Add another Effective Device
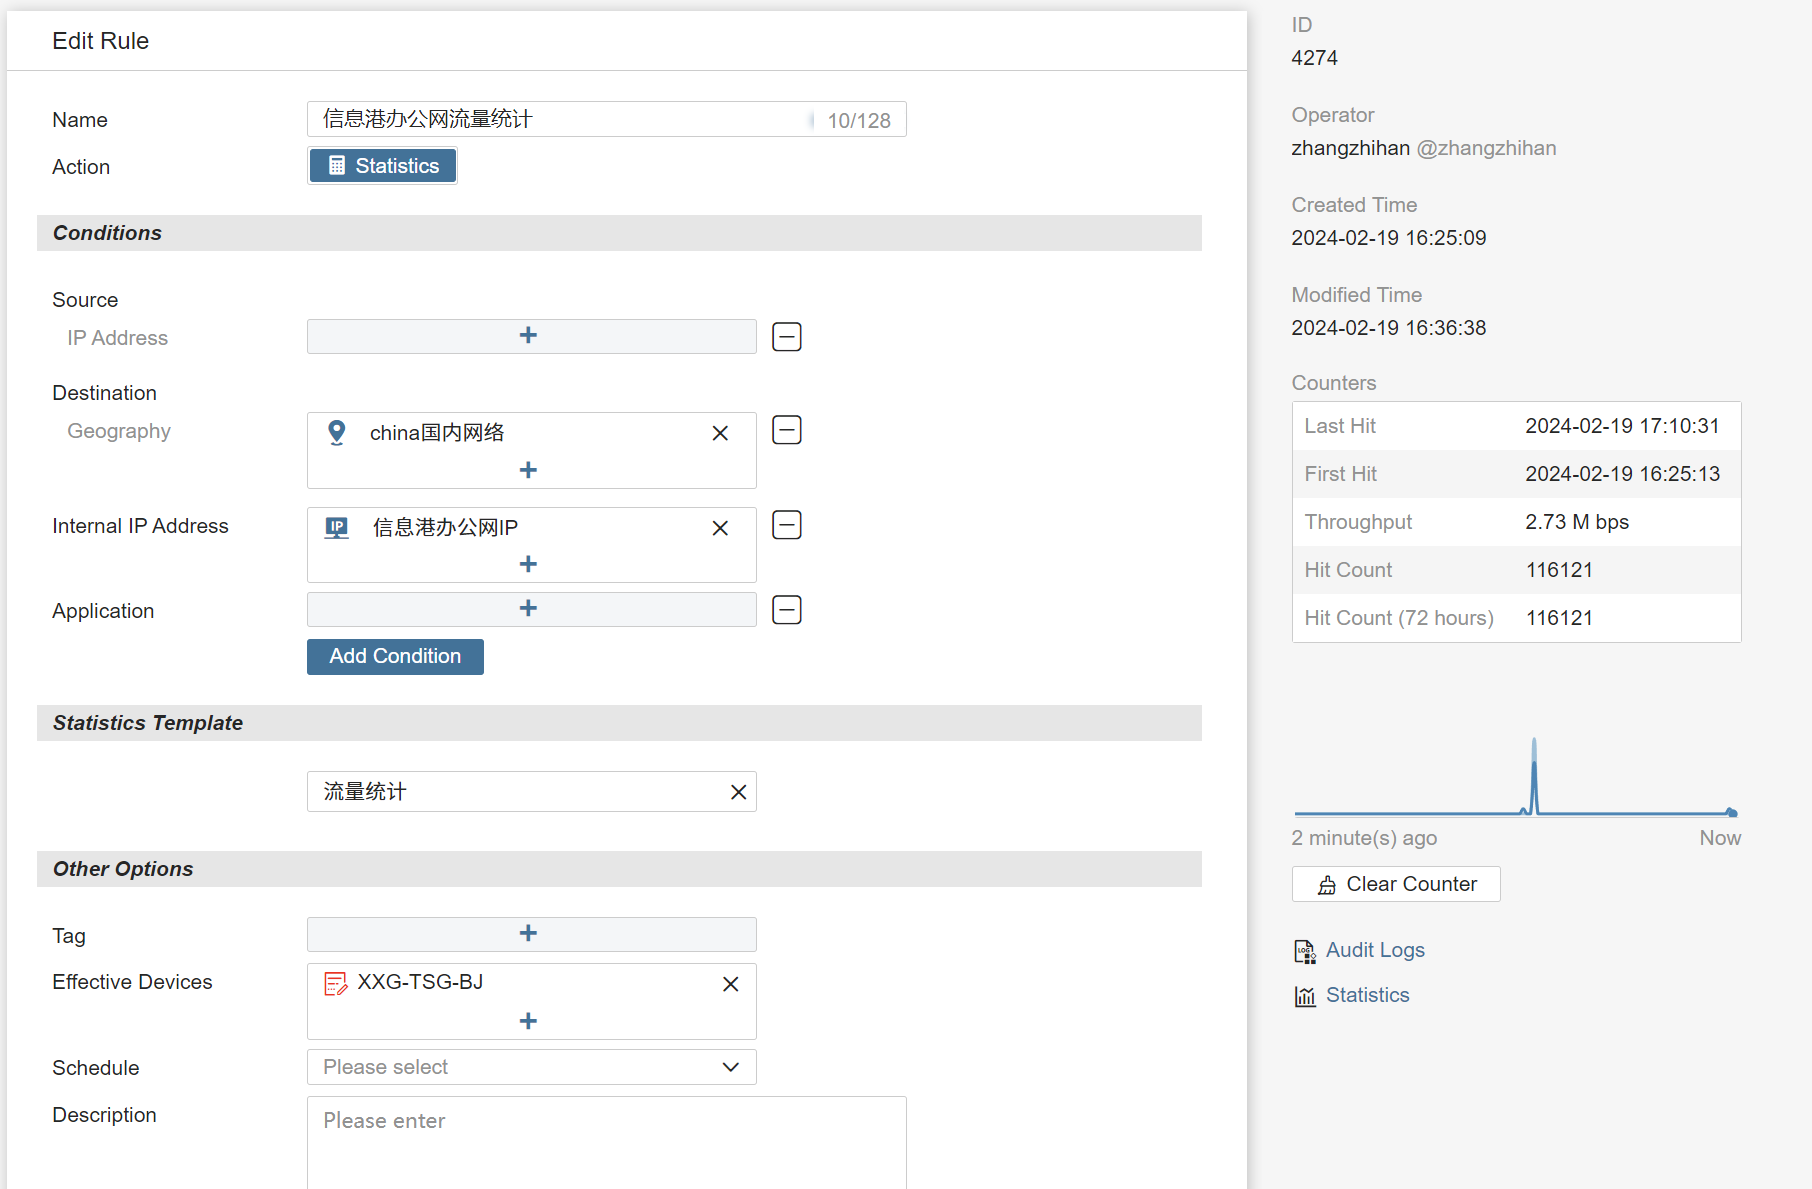 pos(529,1021)
